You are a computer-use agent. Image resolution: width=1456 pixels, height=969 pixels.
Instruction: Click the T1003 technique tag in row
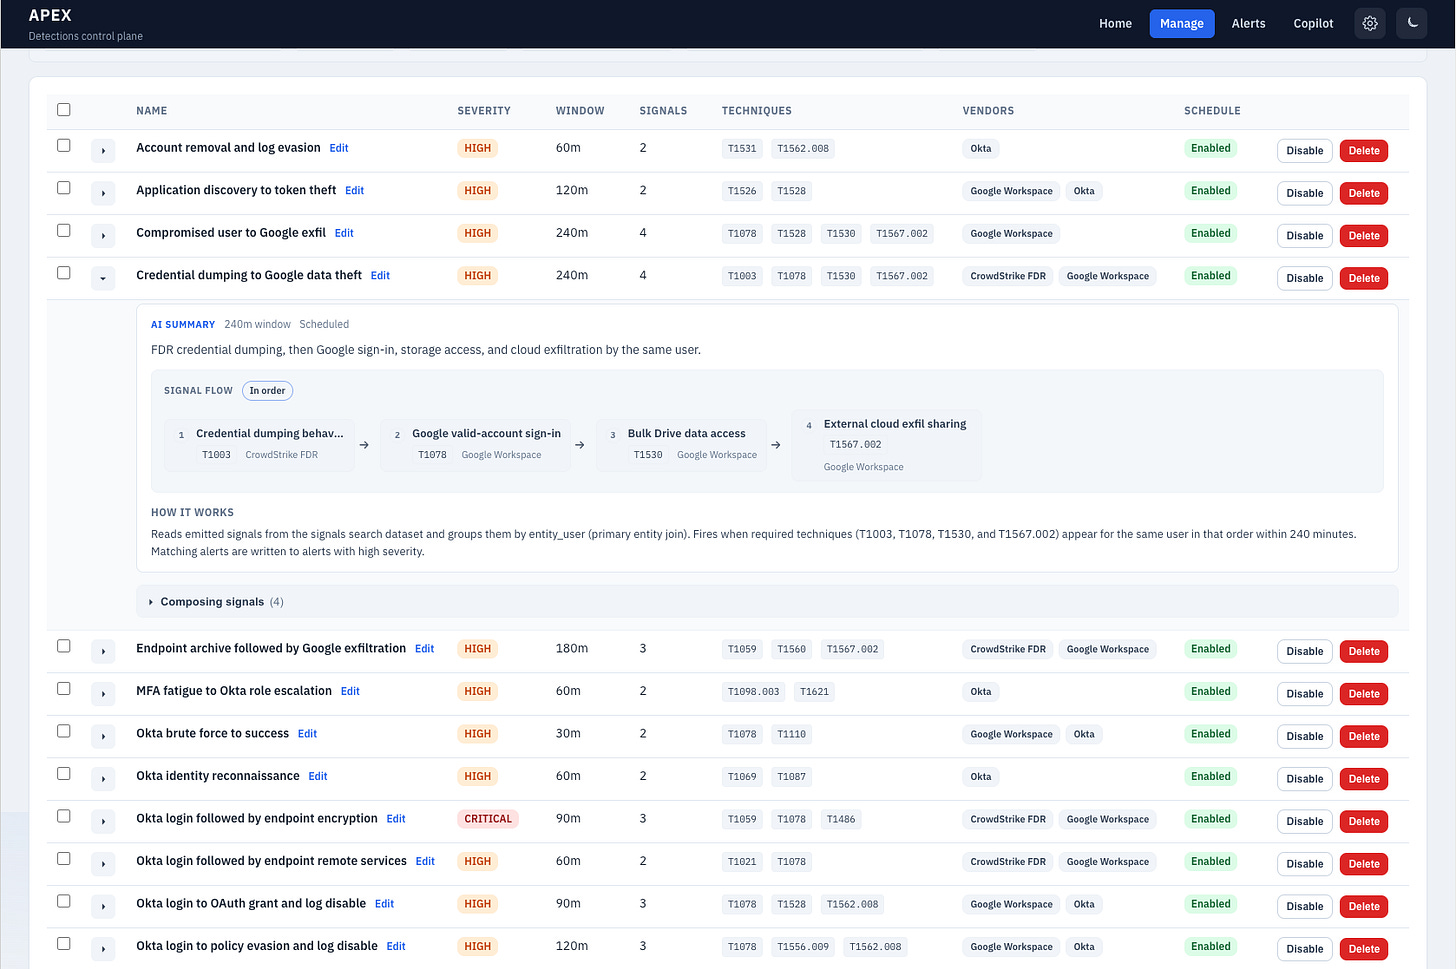click(x=742, y=276)
